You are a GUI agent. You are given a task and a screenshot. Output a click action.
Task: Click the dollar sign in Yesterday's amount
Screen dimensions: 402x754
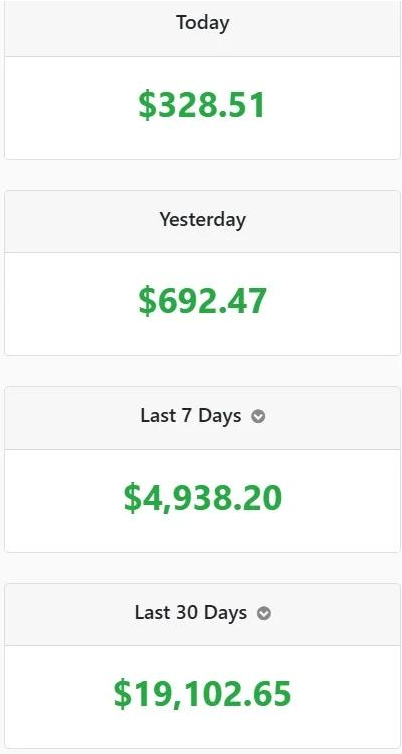[x=147, y=302]
